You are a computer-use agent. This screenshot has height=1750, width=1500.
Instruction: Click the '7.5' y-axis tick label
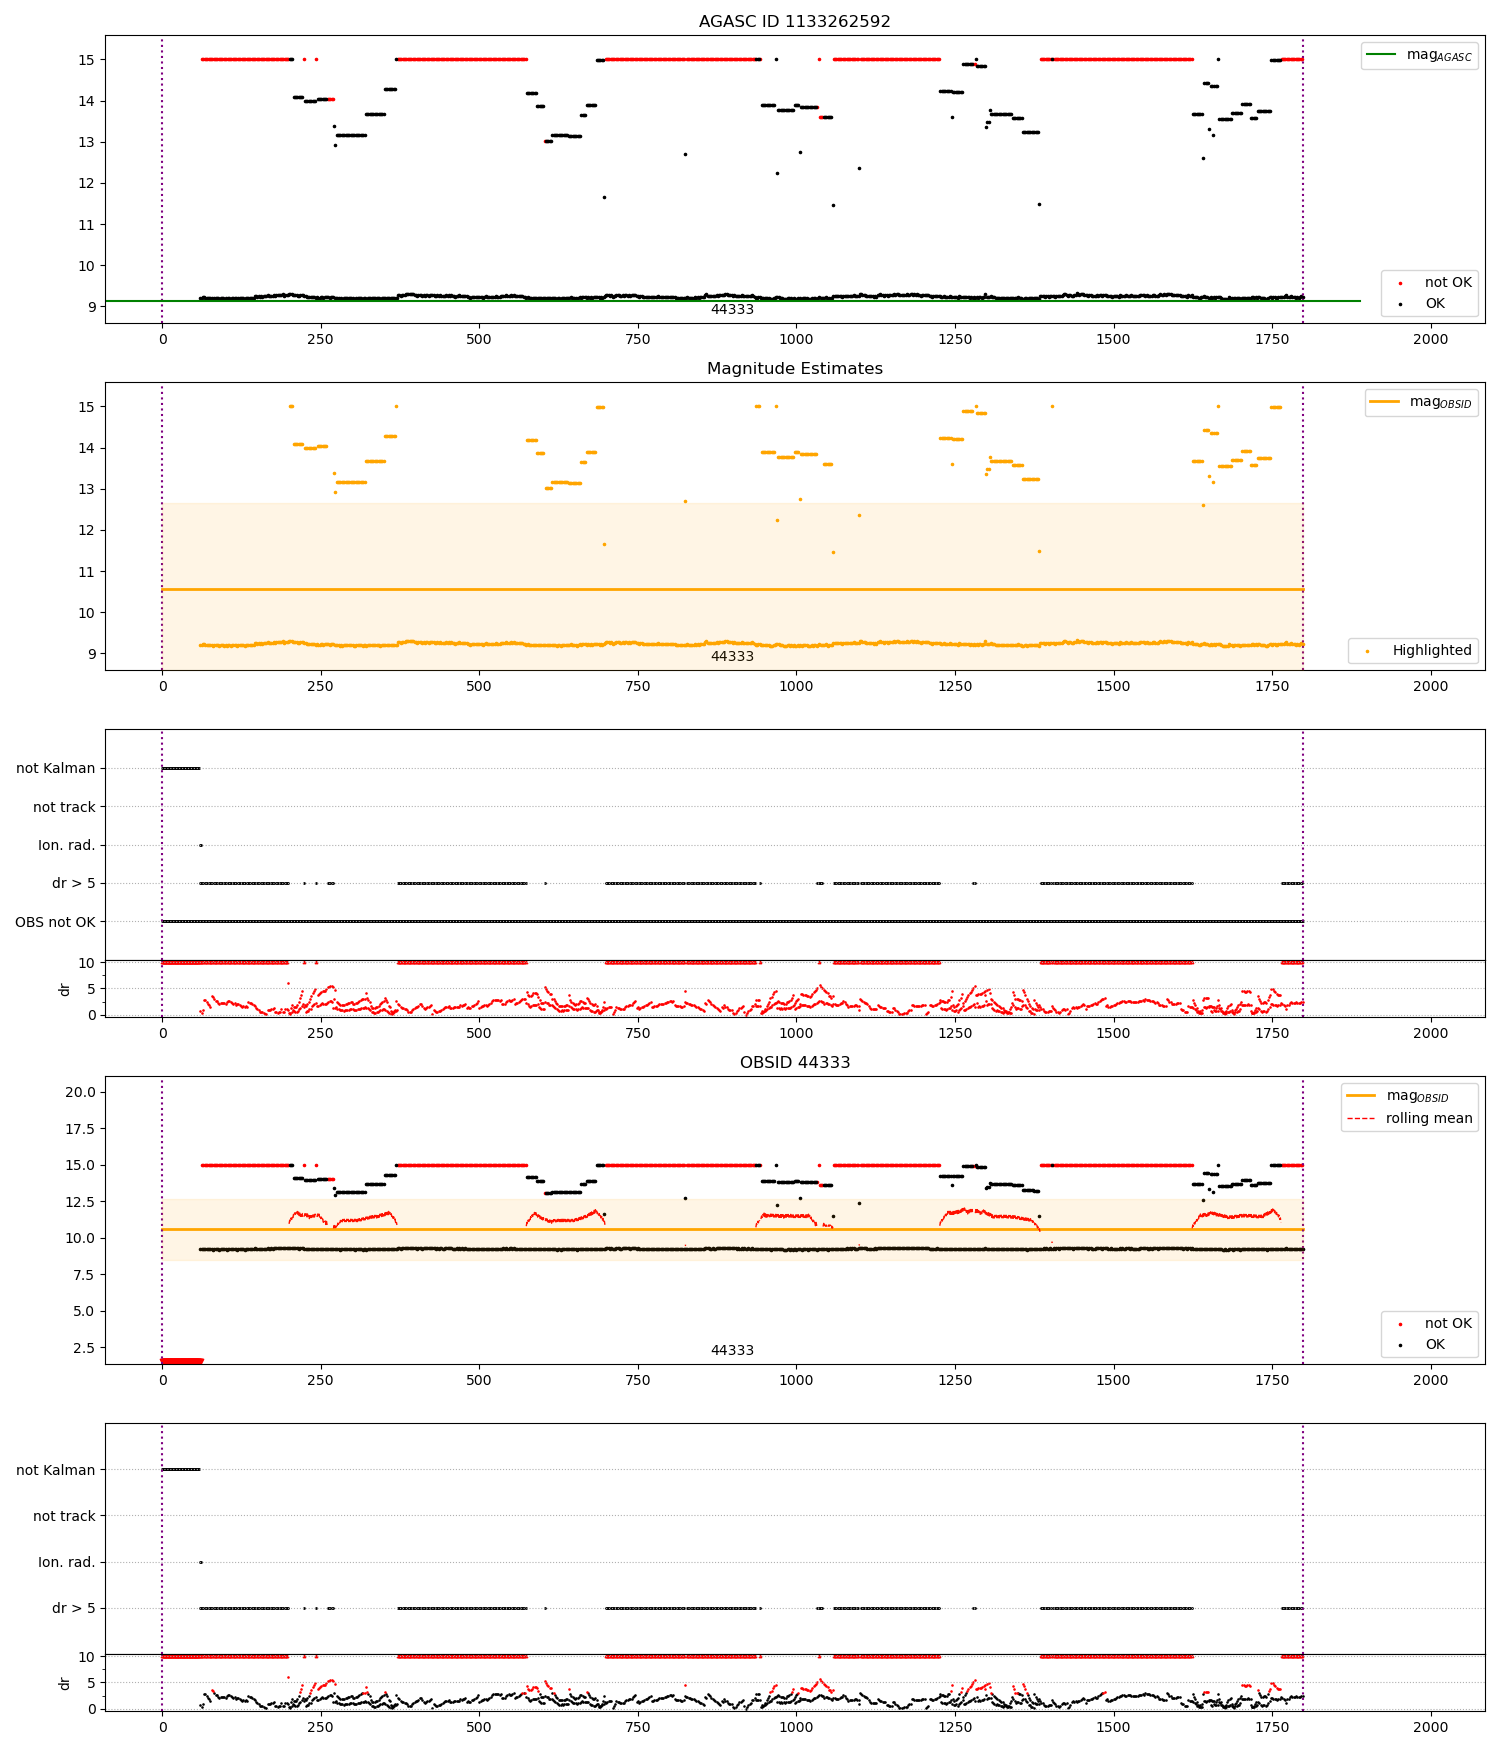click(x=84, y=1274)
